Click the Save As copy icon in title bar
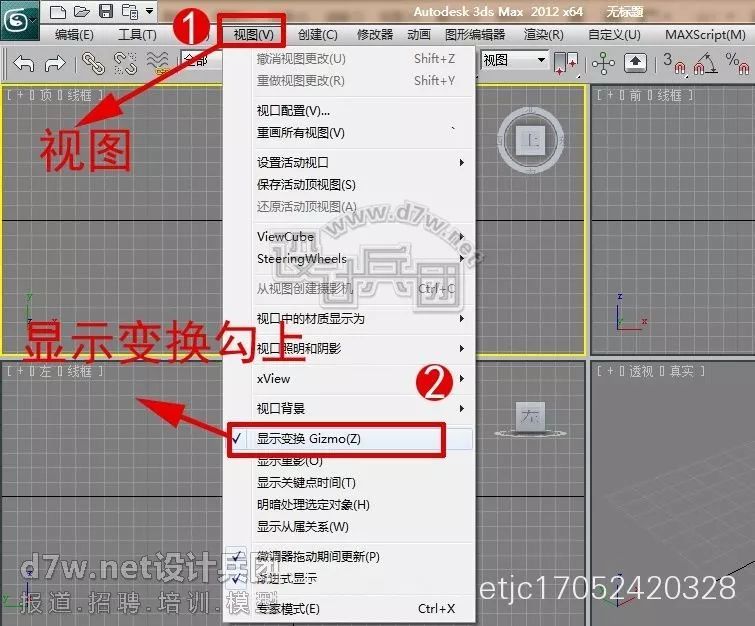The width and height of the screenshot is (755, 626). point(130,11)
